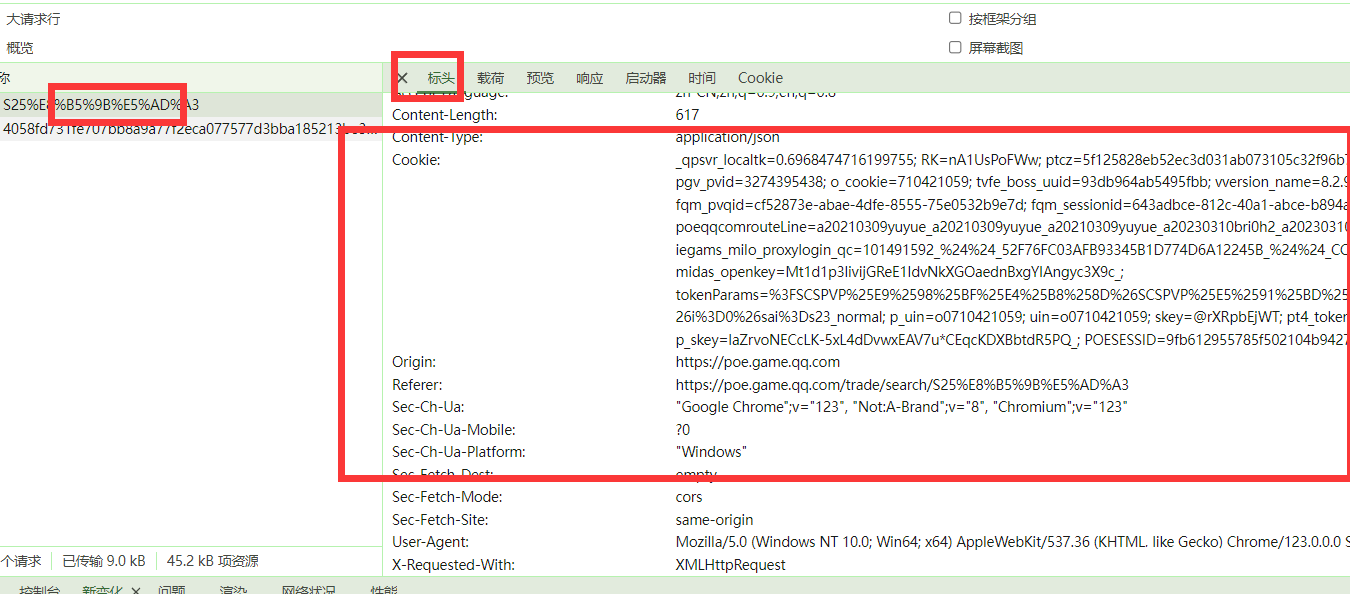Switch to the 标头 tab
Viewport: 1350px width, 594px height.
441,78
